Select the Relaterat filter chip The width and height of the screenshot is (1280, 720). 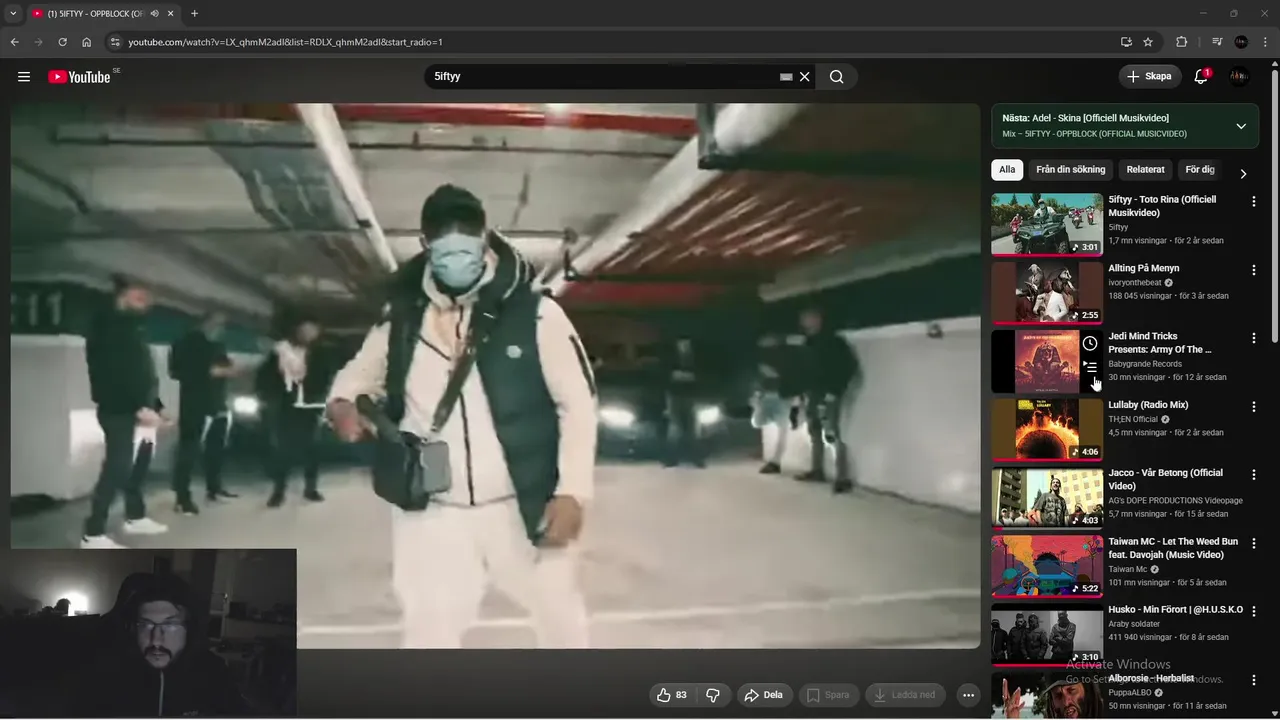(x=1145, y=170)
